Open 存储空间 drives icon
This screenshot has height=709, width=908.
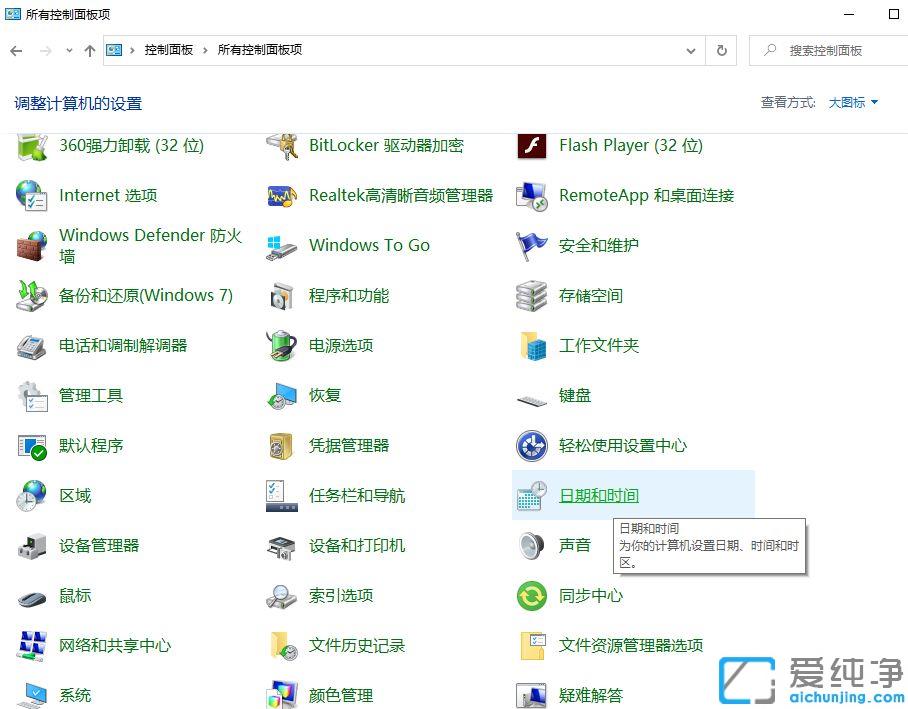point(532,296)
